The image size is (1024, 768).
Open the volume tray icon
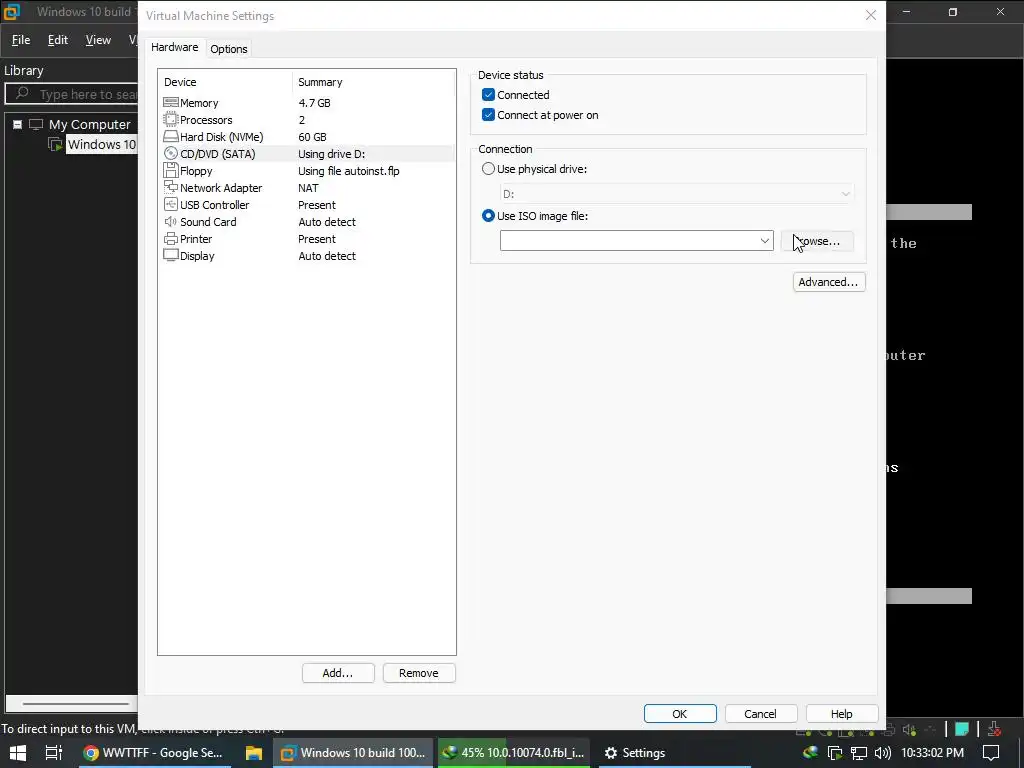882,752
